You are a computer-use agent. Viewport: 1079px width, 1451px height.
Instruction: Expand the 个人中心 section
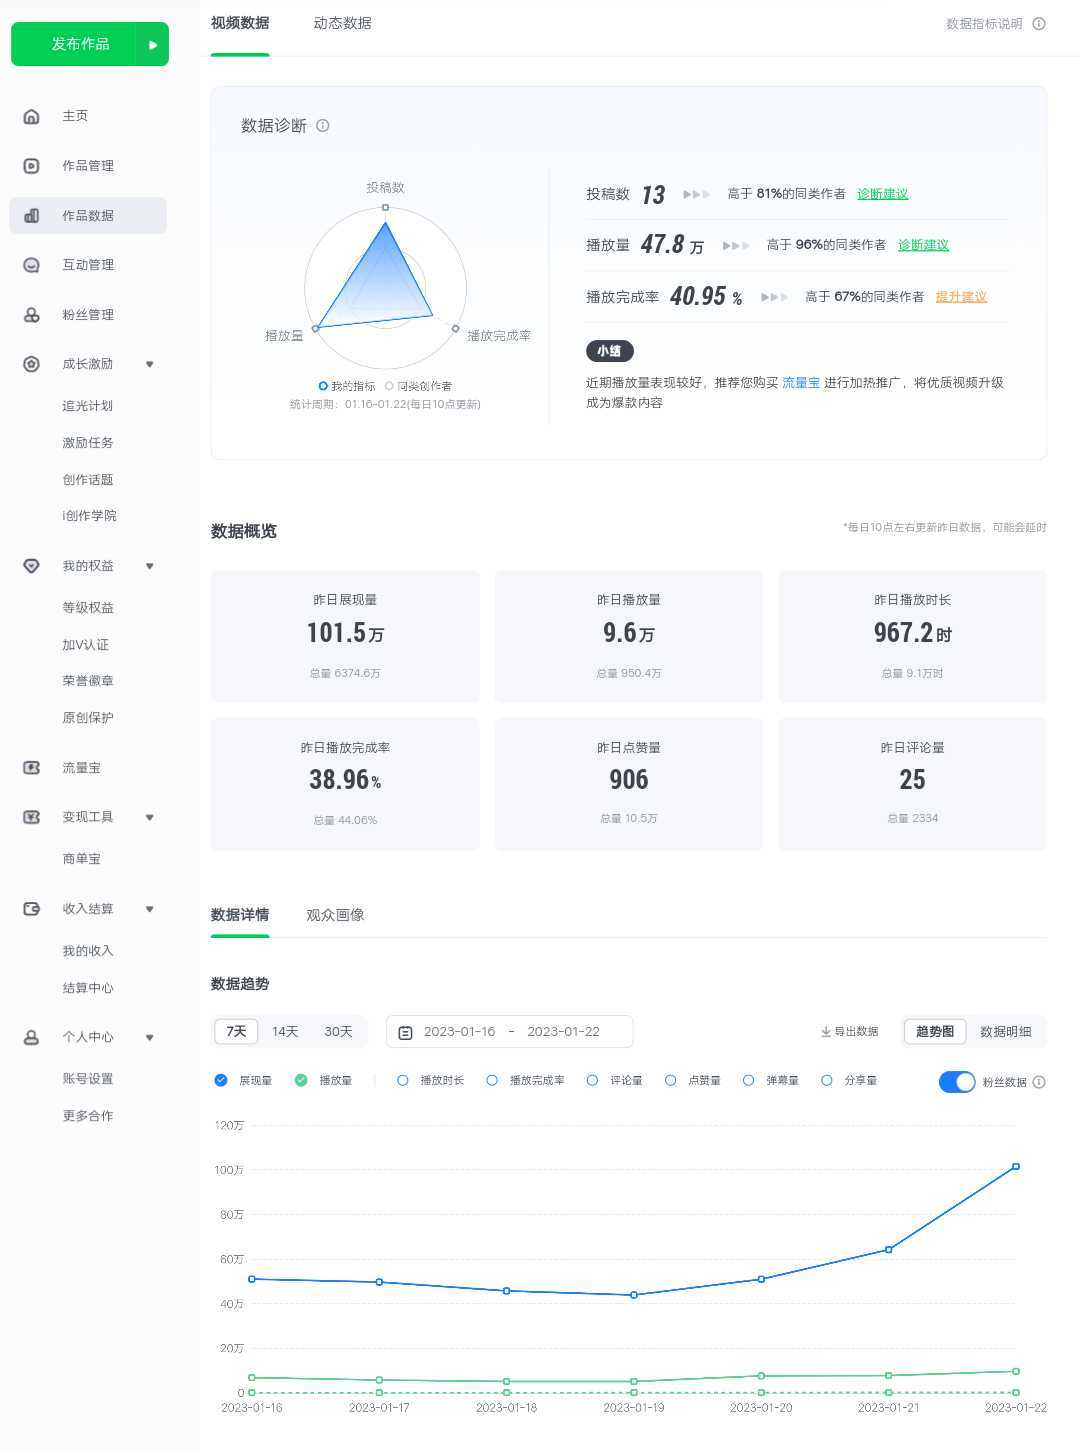pyautogui.click(x=150, y=1037)
